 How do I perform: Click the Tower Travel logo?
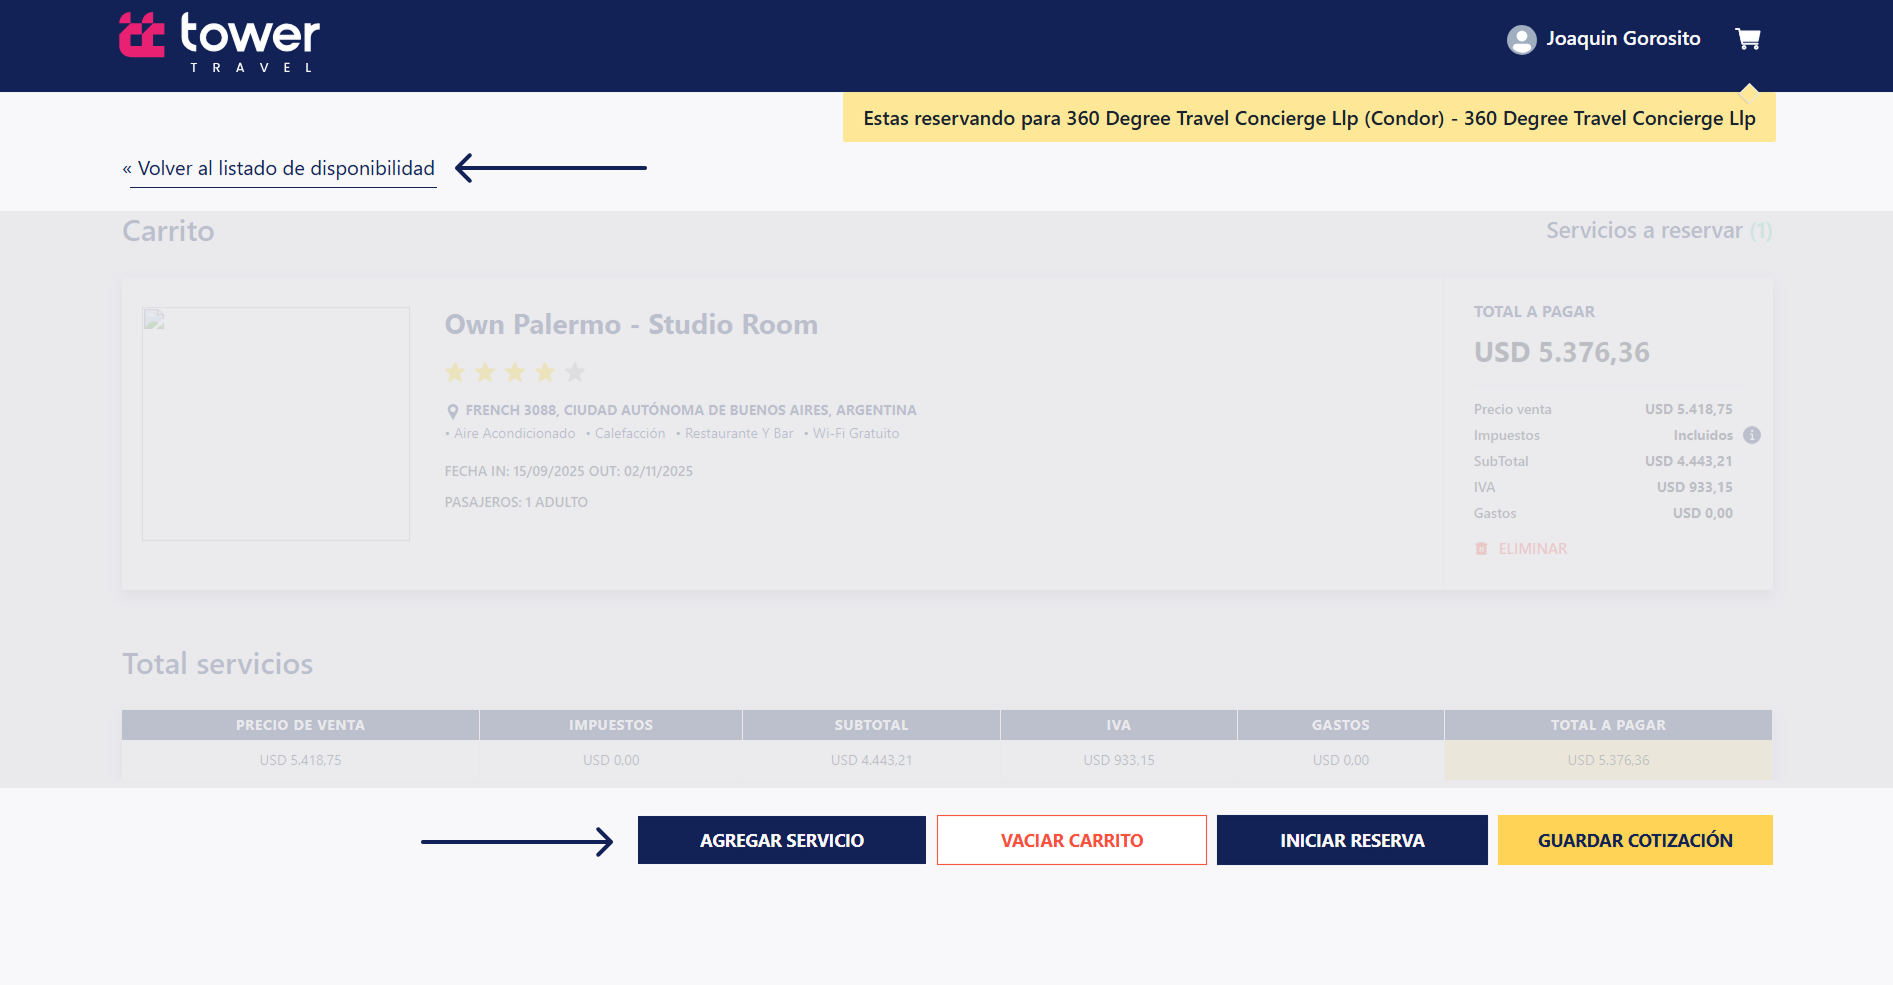[219, 42]
